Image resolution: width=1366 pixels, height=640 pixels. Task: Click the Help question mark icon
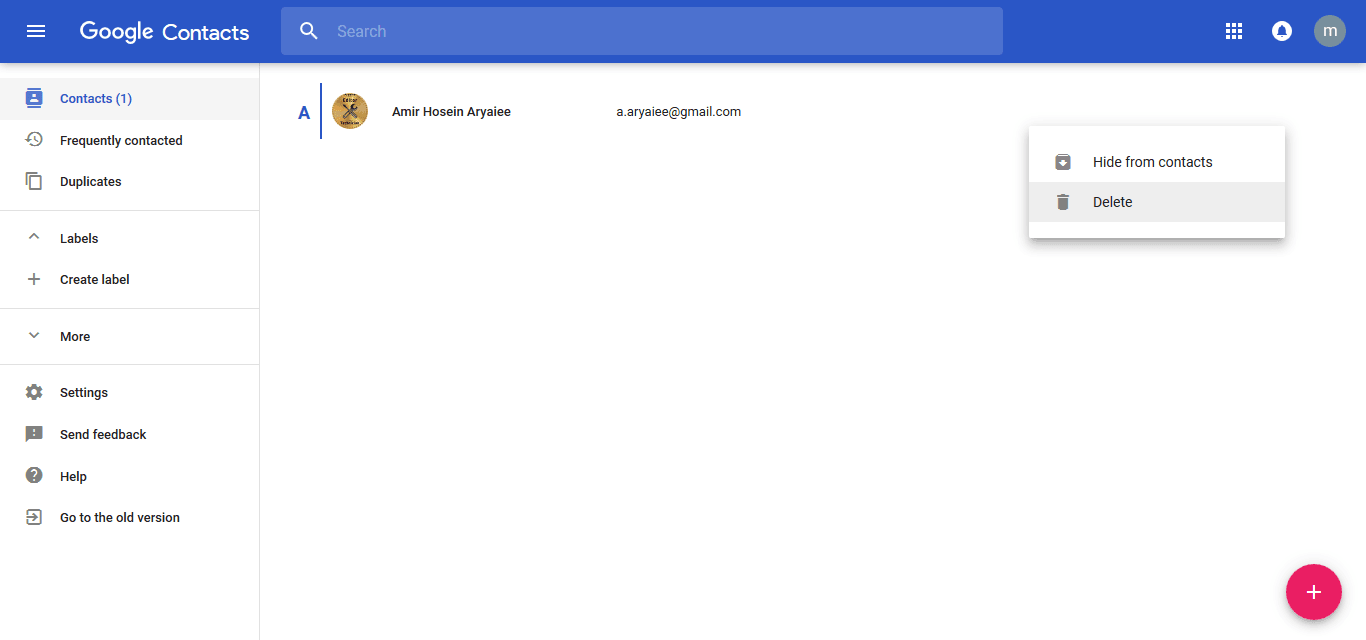[x=34, y=476]
